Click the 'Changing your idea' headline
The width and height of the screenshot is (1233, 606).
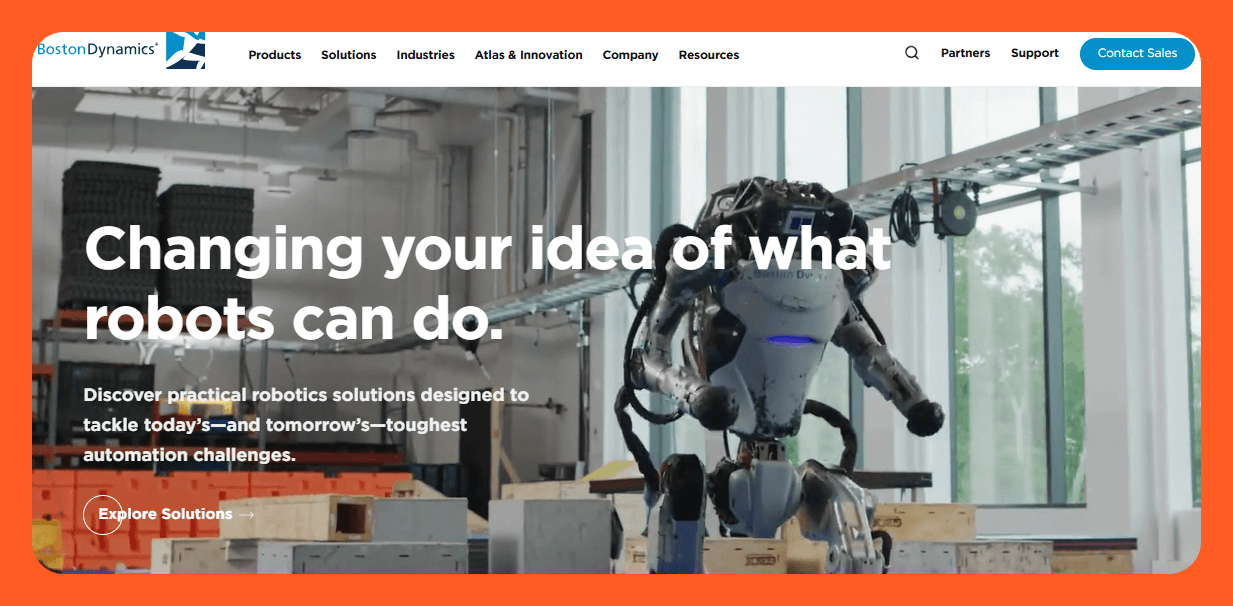[488, 282]
